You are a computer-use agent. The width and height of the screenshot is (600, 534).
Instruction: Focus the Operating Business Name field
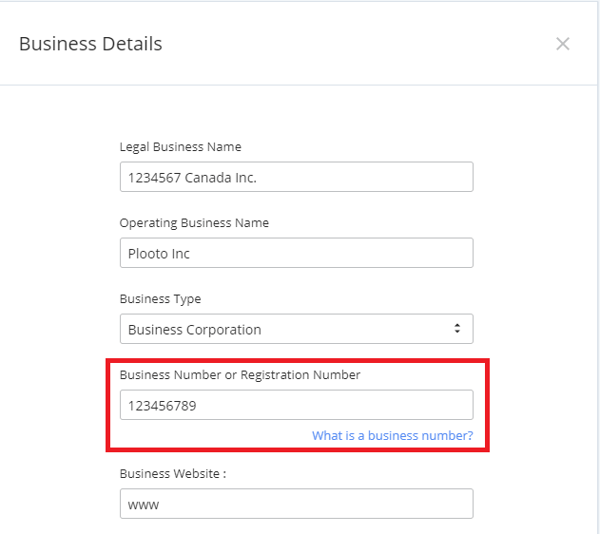tap(297, 253)
